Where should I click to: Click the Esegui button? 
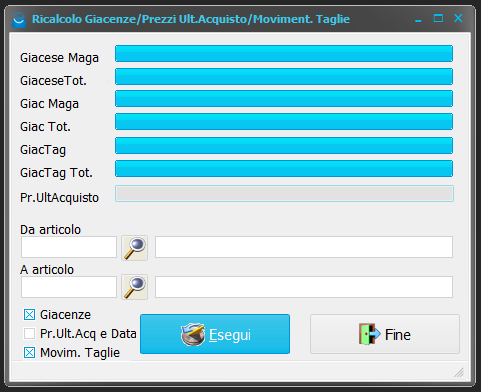[215, 334]
